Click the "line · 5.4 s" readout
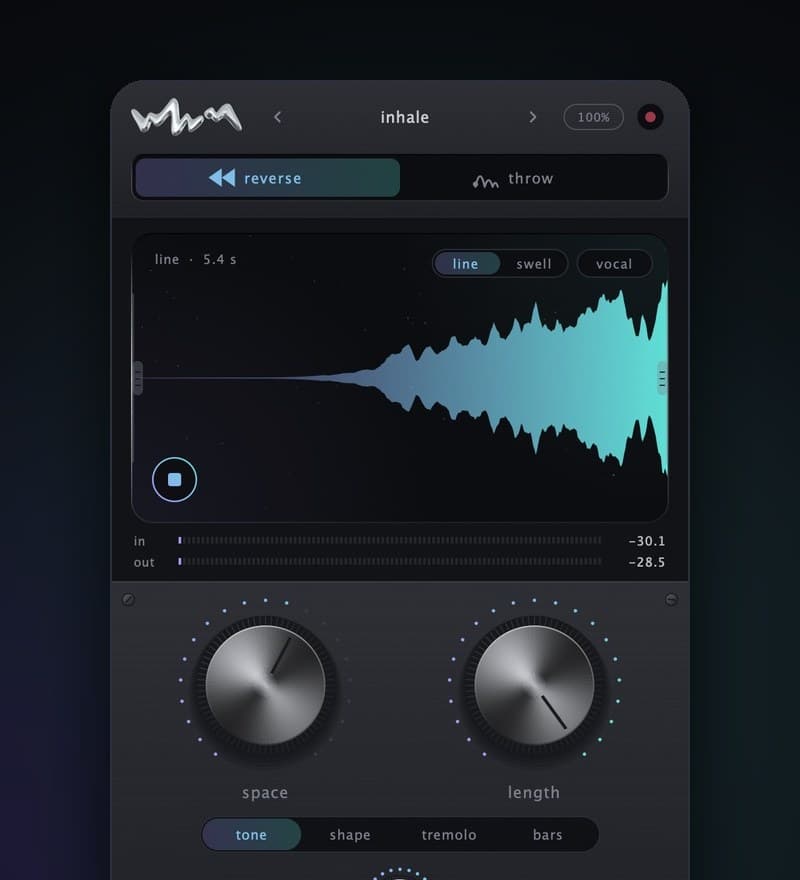Viewport: 800px width, 880px height. pyautogui.click(x=195, y=259)
